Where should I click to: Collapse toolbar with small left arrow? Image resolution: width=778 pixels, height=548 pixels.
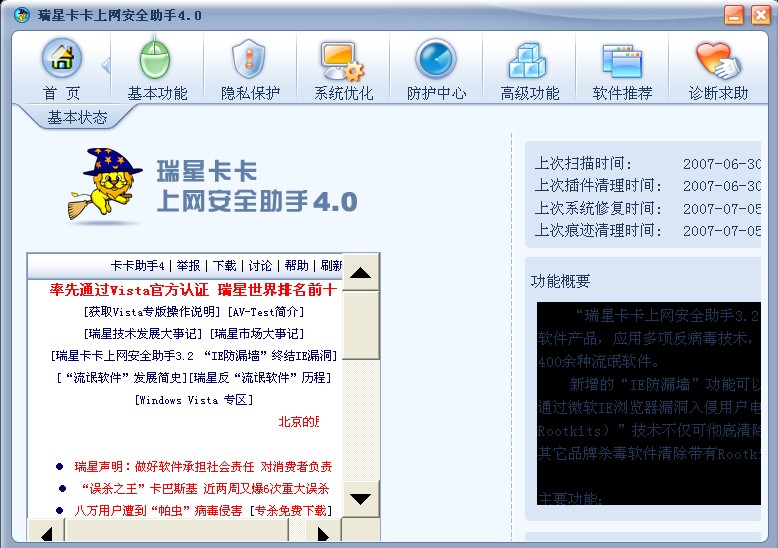pos(106,65)
